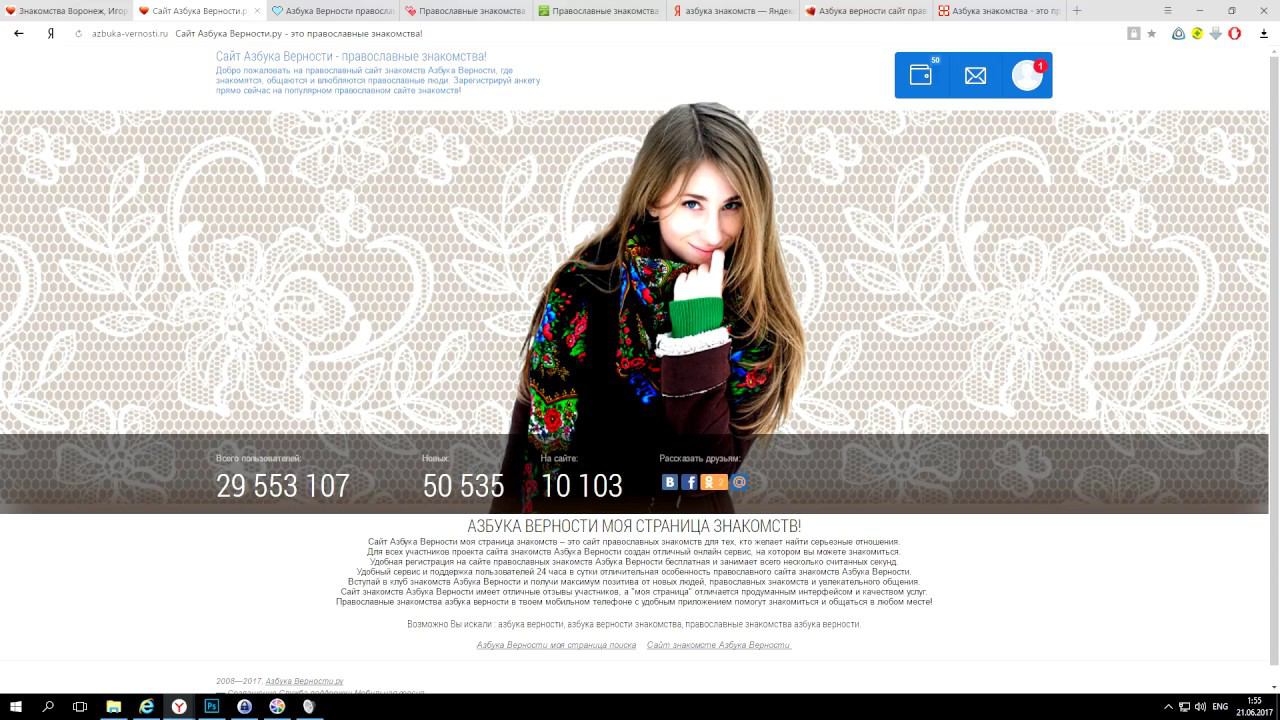Image resolution: width=1280 pixels, height=720 pixels.
Task: Share via the VKontakte icon
Action: [670, 482]
